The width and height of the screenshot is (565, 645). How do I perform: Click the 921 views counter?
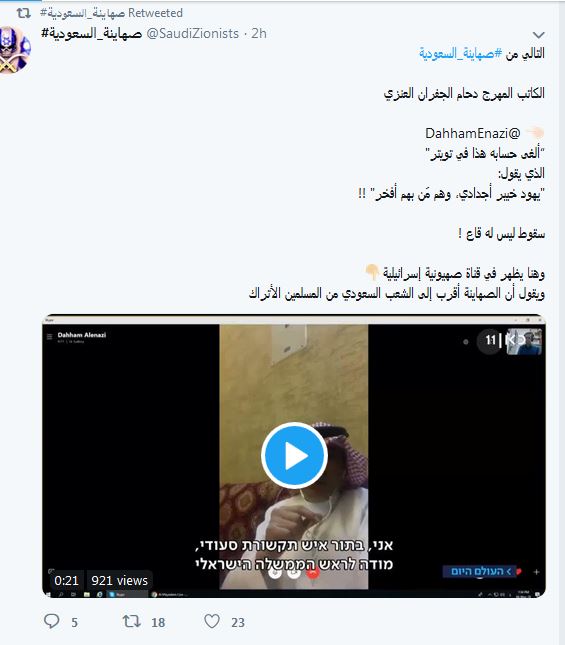click(x=119, y=580)
